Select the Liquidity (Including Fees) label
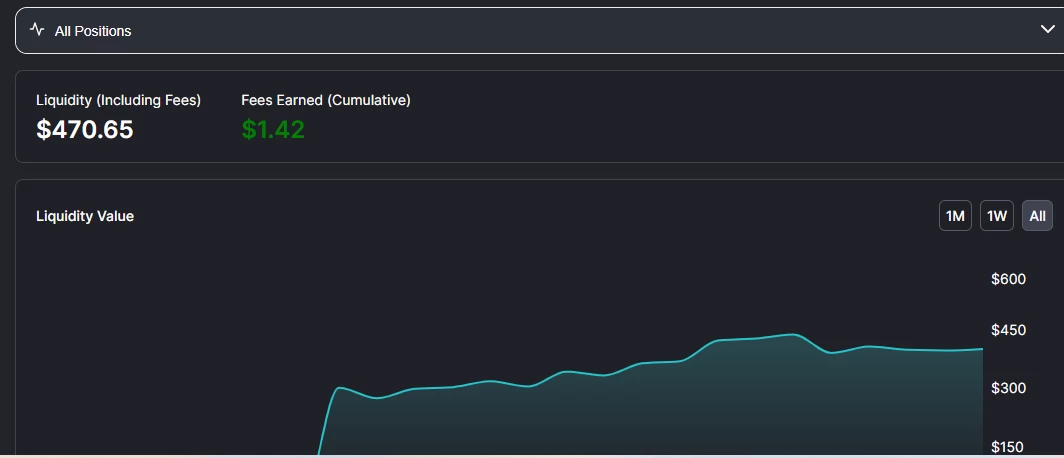Viewport: 1064px width, 458px height. [119, 100]
